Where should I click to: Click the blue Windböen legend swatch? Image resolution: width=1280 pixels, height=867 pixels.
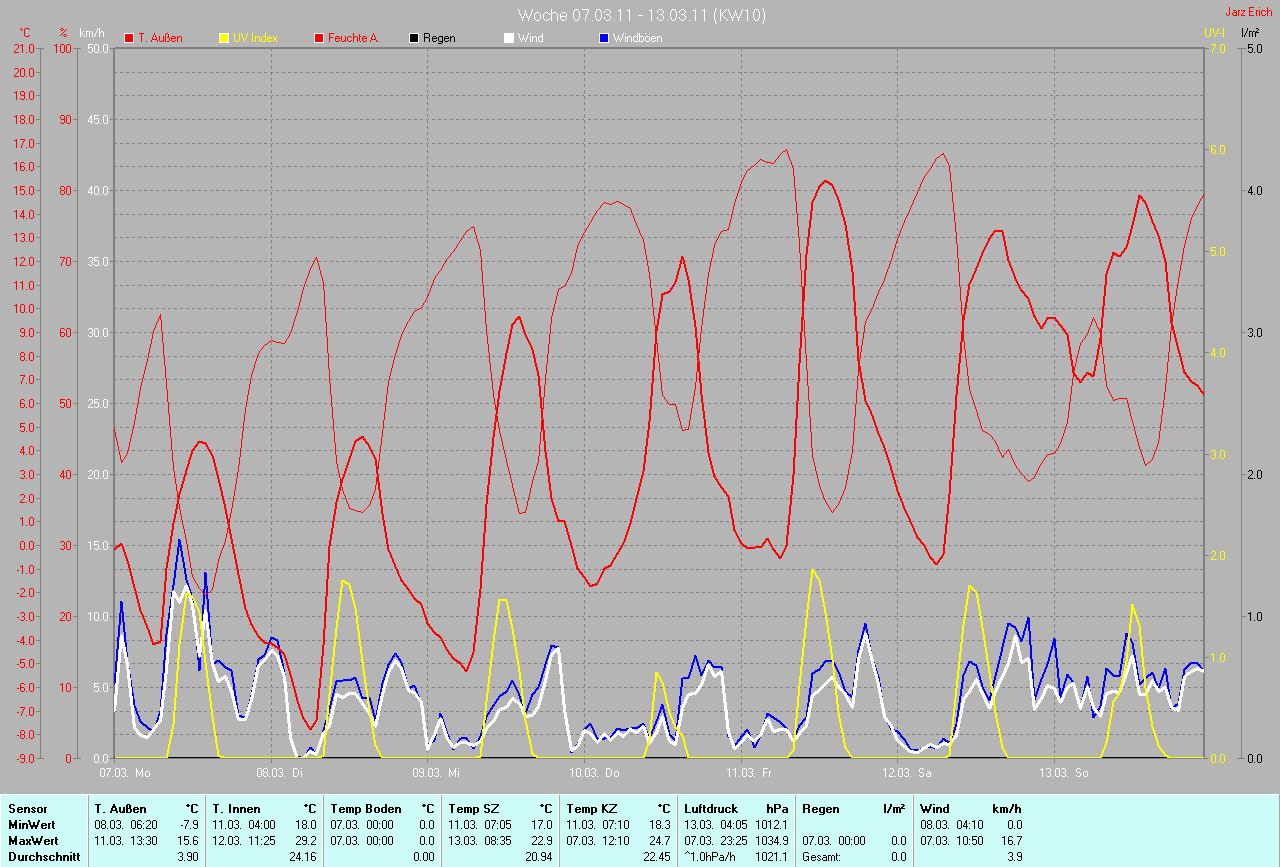[x=604, y=38]
